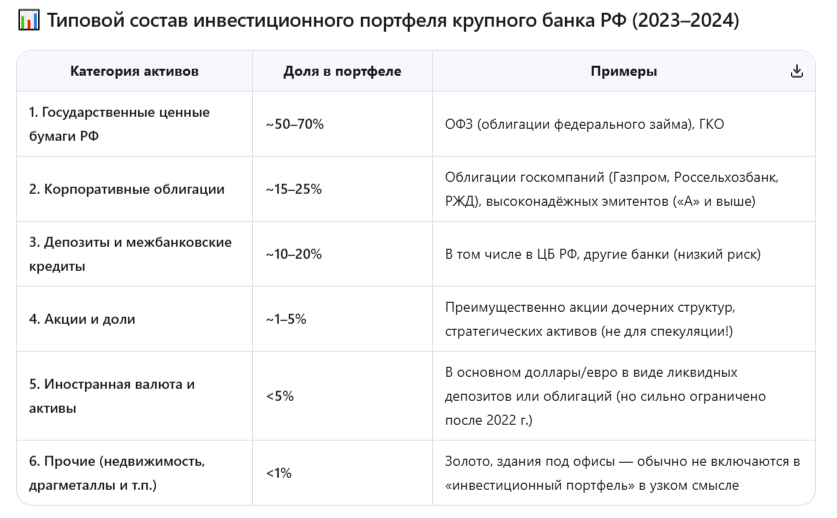837x518 pixels.
Task: Click the ОФЗ and ГКО examples cell
Action: [584, 124]
